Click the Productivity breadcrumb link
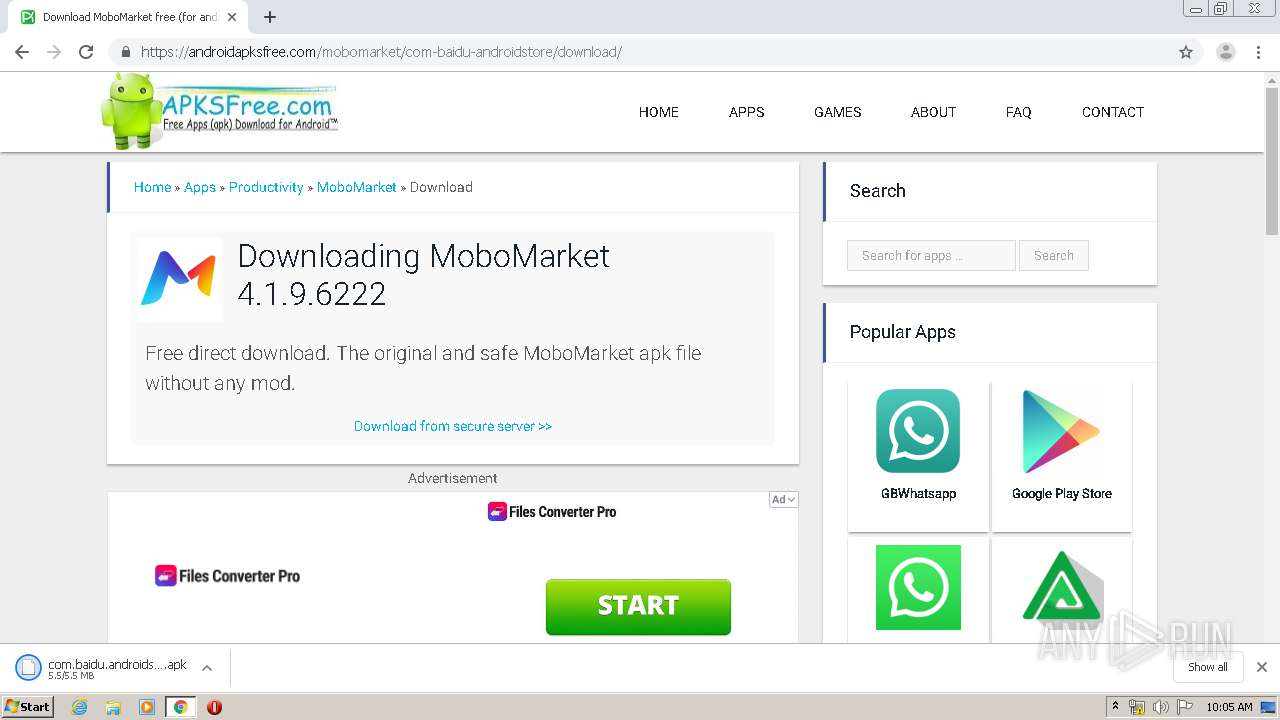 [x=266, y=187]
